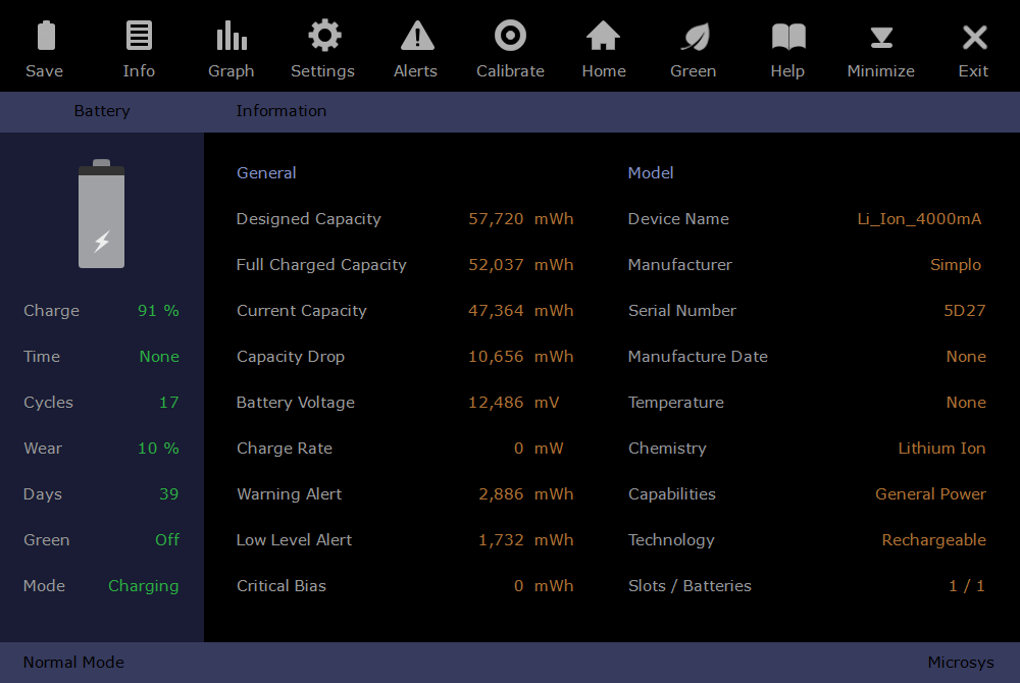Viewport: 1020px width, 683px height.
Task: Switch to the Battery tab
Action: point(101,111)
